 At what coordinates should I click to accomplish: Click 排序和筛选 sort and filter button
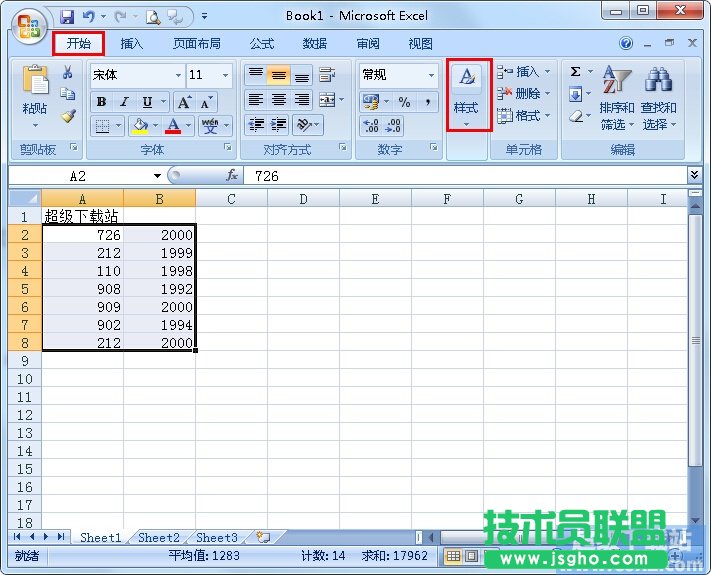tap(617, 97)
